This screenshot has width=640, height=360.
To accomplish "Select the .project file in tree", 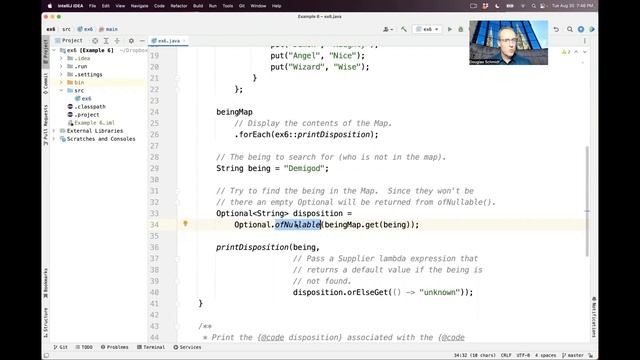I will (x=83, y=115).
